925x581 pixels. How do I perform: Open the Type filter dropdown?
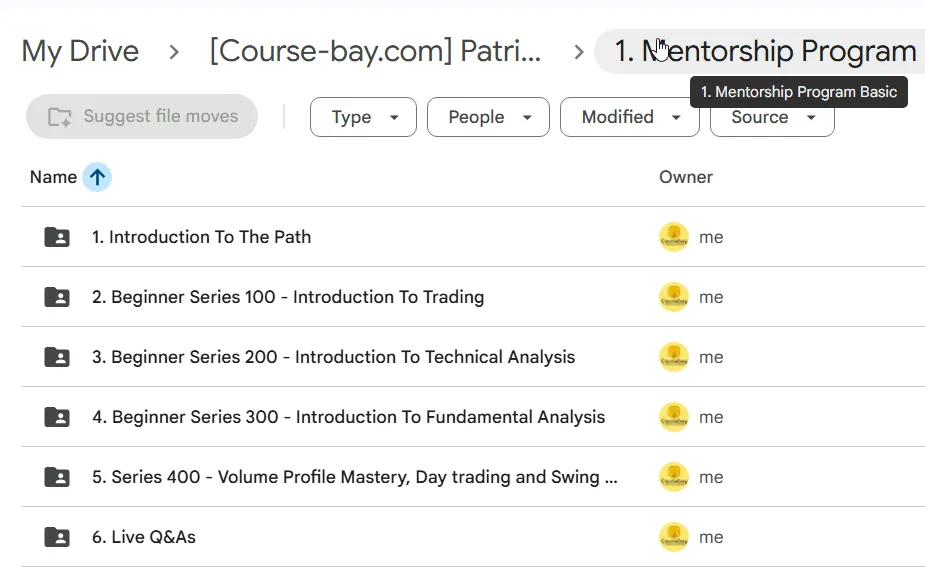(363, 117)
